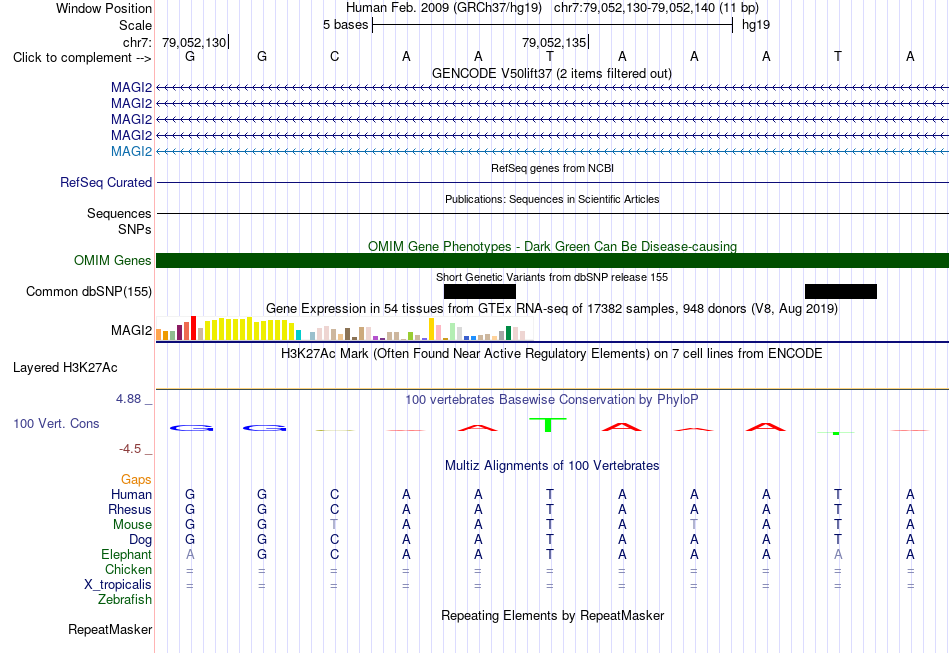Image resolution: width=950 pixels, height=653 pixels.
Task: Click the 'chr7:' label in base position row
Action: [138, 42]
